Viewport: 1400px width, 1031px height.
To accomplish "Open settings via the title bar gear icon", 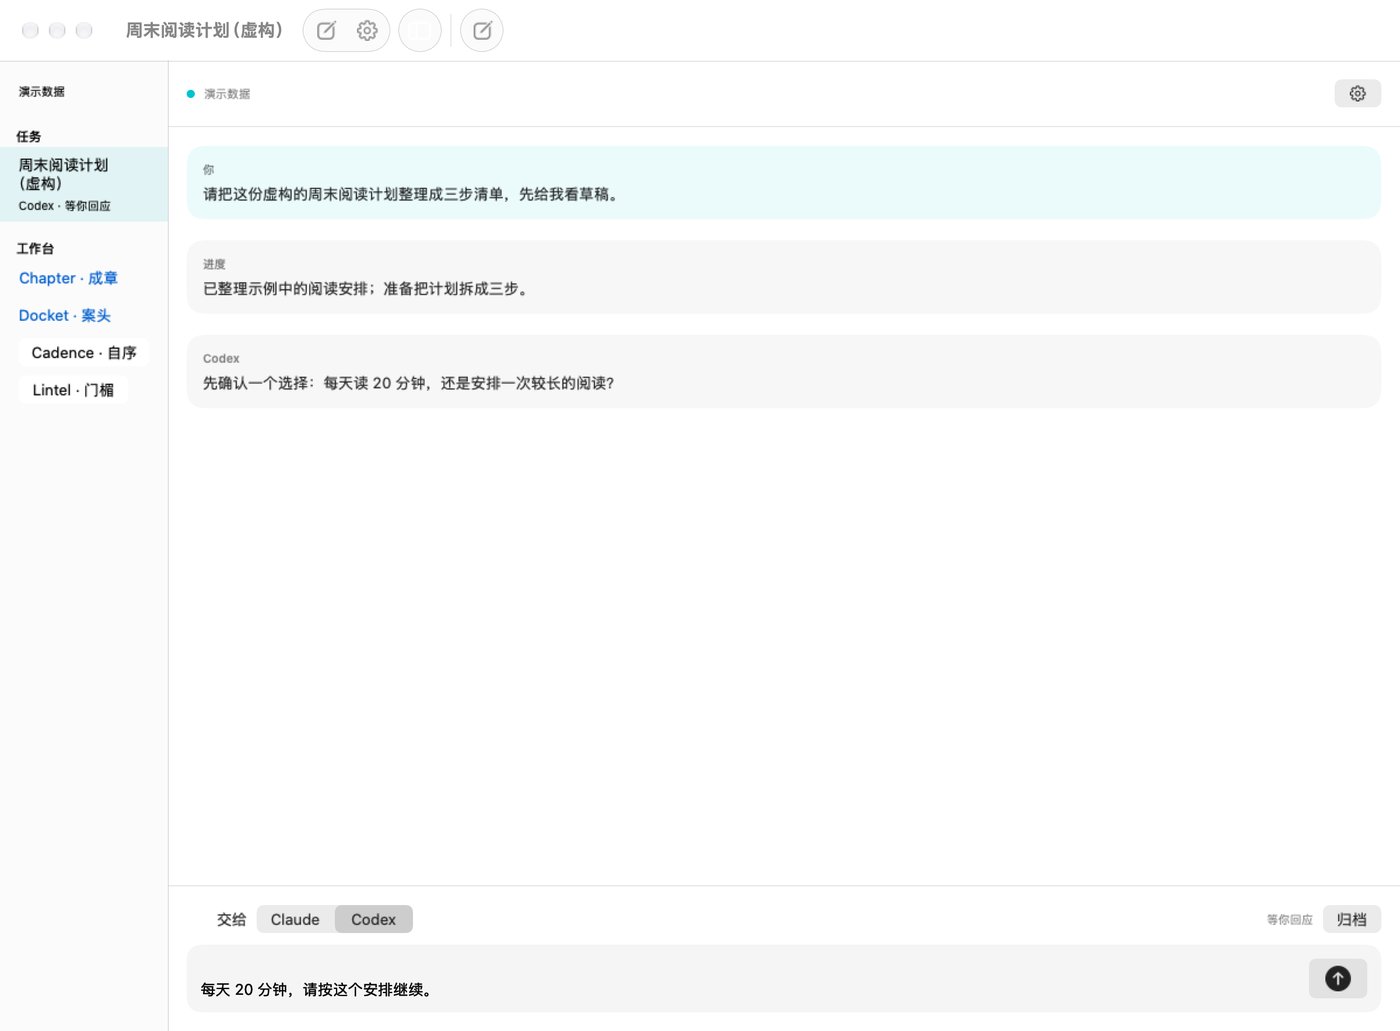I will click(367, 31).
